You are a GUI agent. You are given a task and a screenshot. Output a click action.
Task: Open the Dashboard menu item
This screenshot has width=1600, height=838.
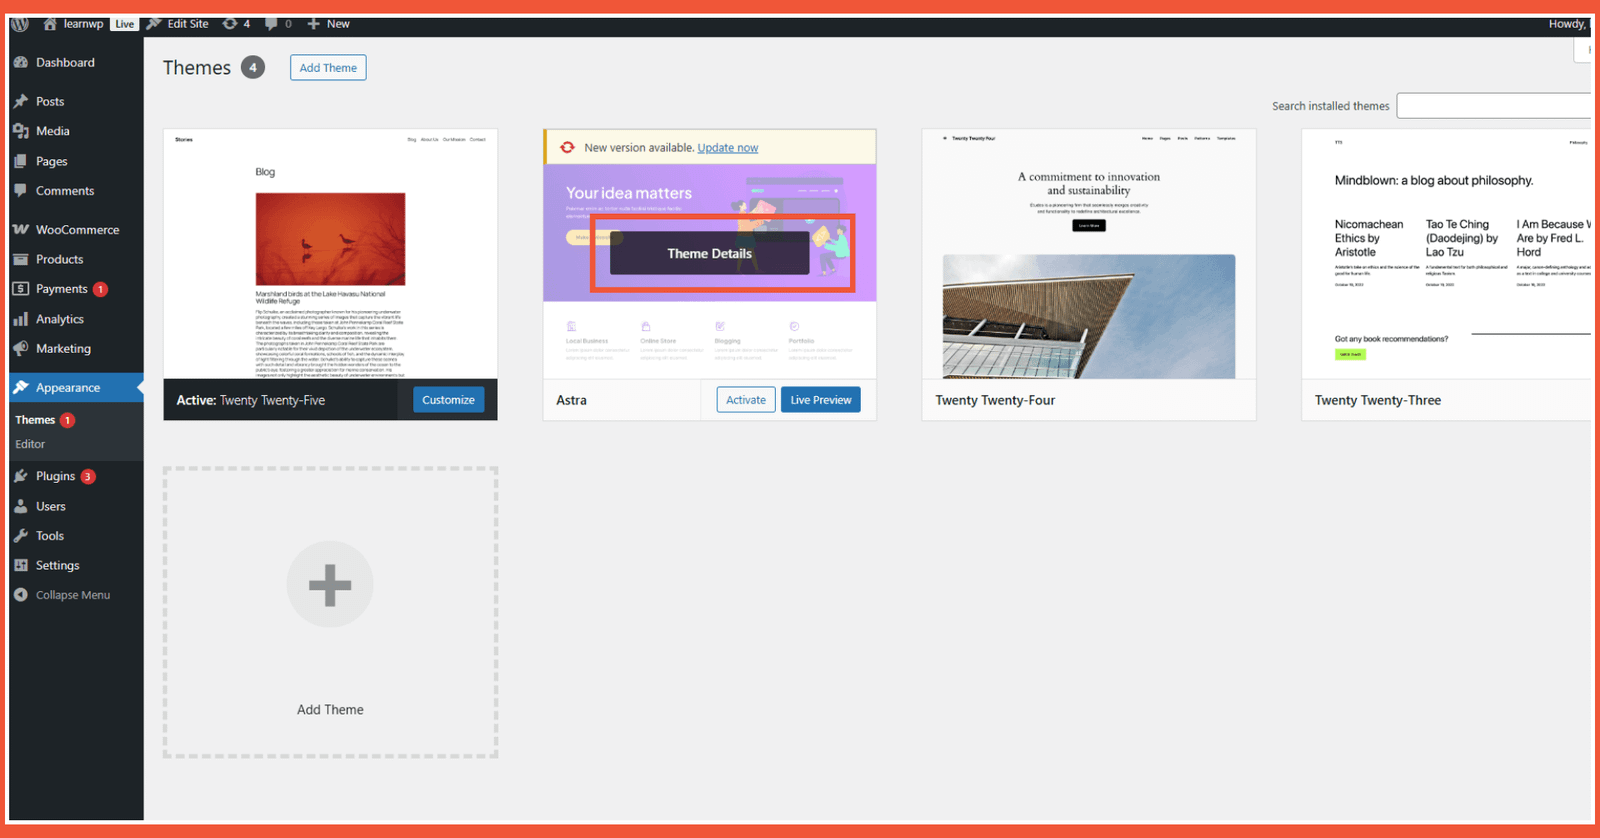(65, 62)
